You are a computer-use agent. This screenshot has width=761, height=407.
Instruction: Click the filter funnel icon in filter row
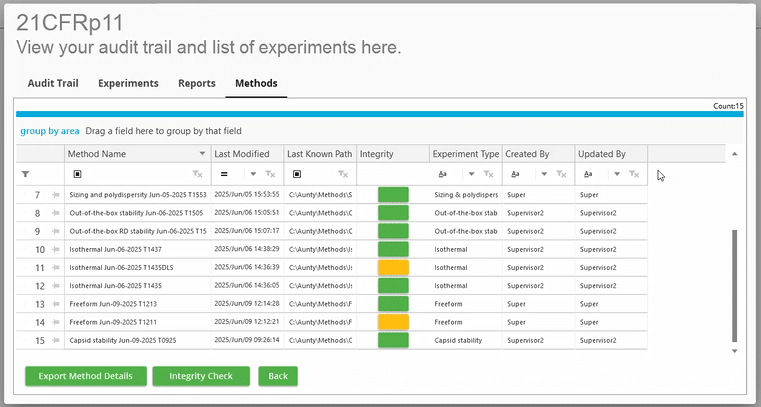(x=26, y=174)
